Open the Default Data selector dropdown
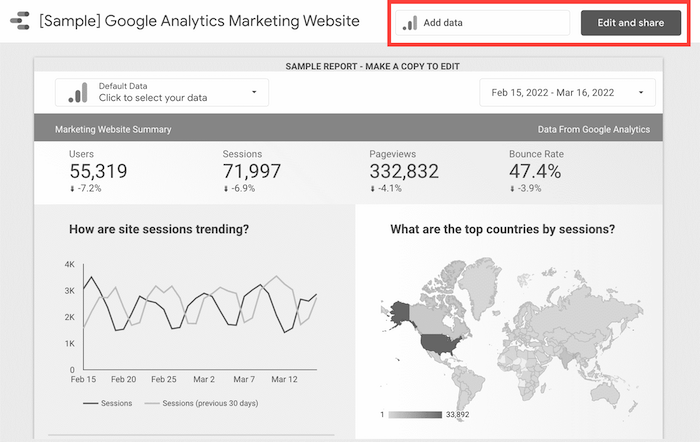This screenshot has width=700, height=442. pyautogui.click(x=162, y=93)
